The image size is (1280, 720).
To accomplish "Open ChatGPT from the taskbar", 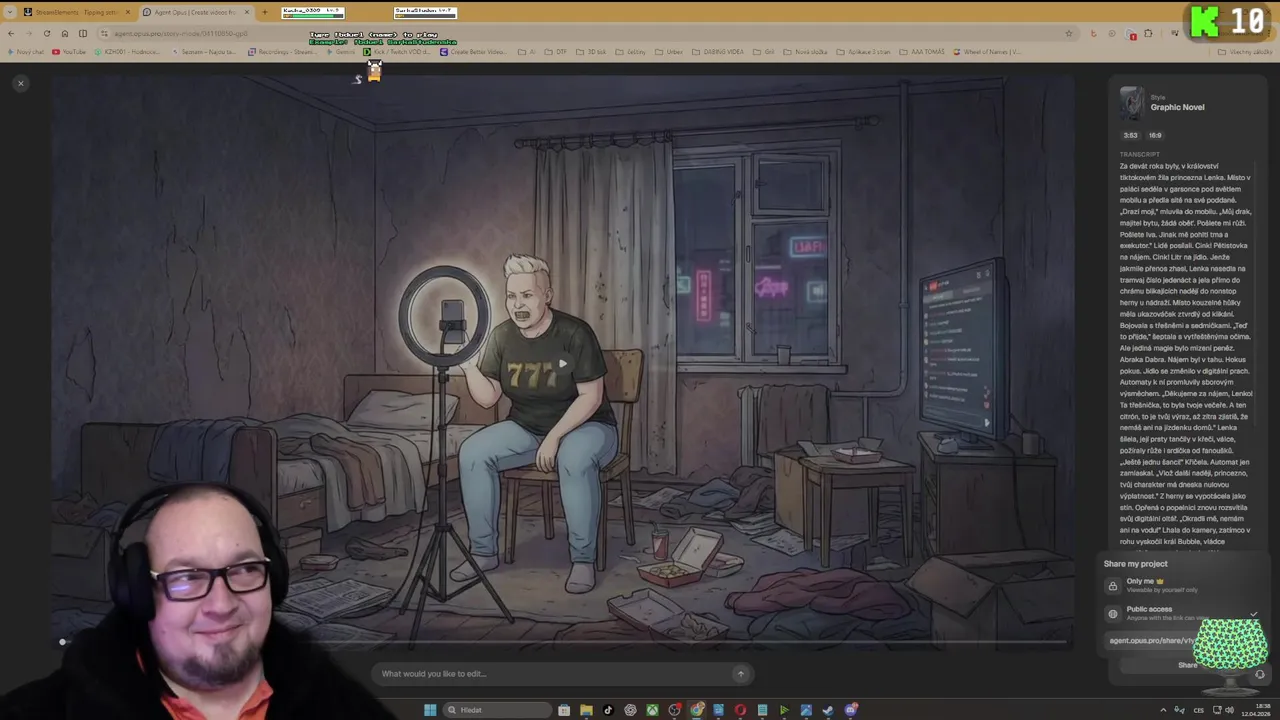I will click(630, 710).
